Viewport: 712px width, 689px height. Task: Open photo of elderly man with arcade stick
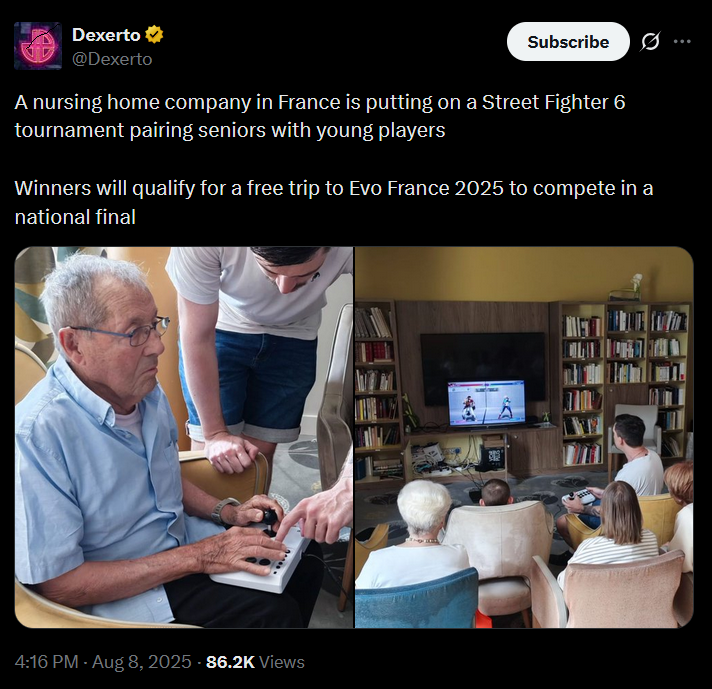tap(184, 437)
